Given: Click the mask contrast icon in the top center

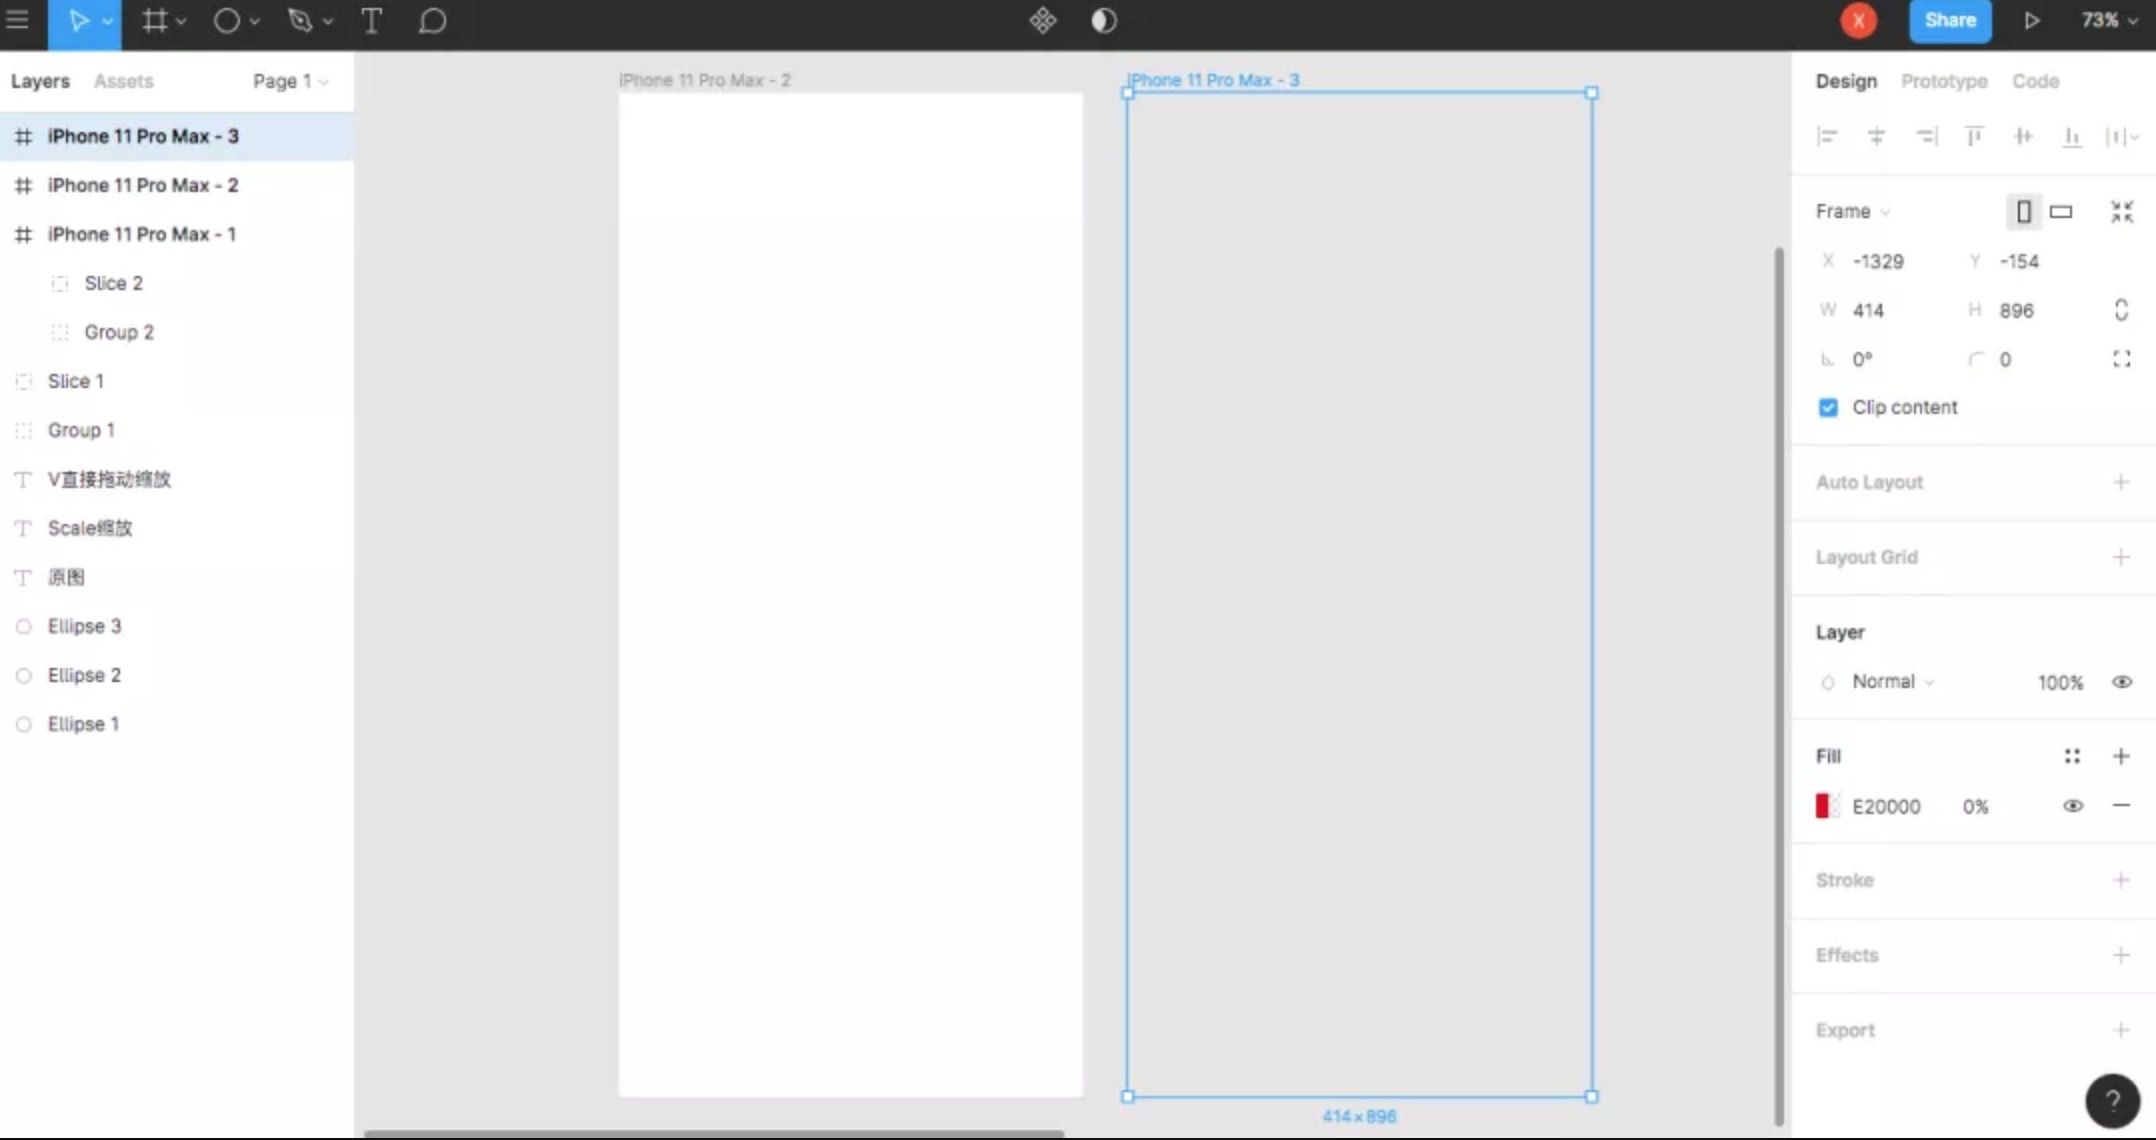Looking at the screenshot, I should pos(1103,21).
